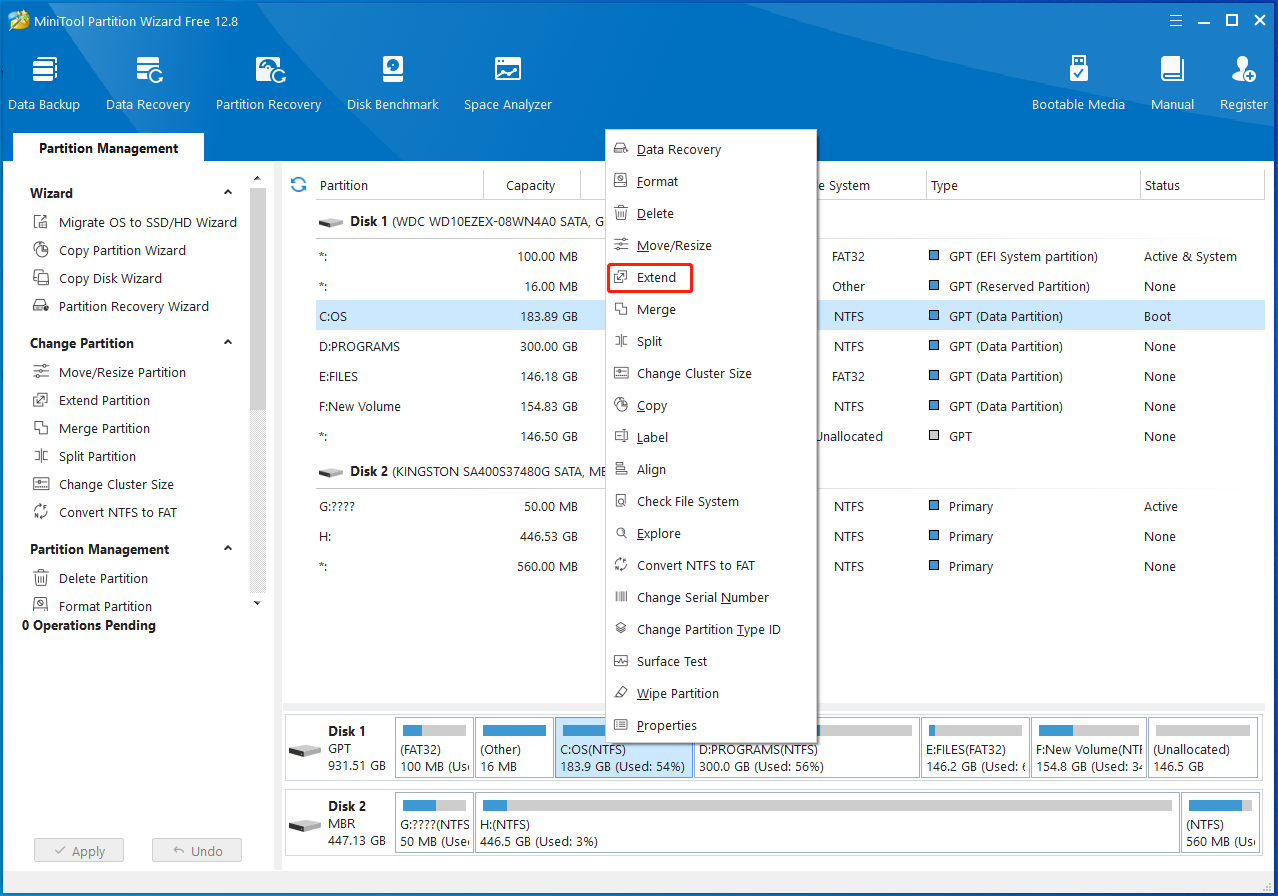The image size is (1278, 896).
Task: Sort by Status column header
Action: 1202,185
